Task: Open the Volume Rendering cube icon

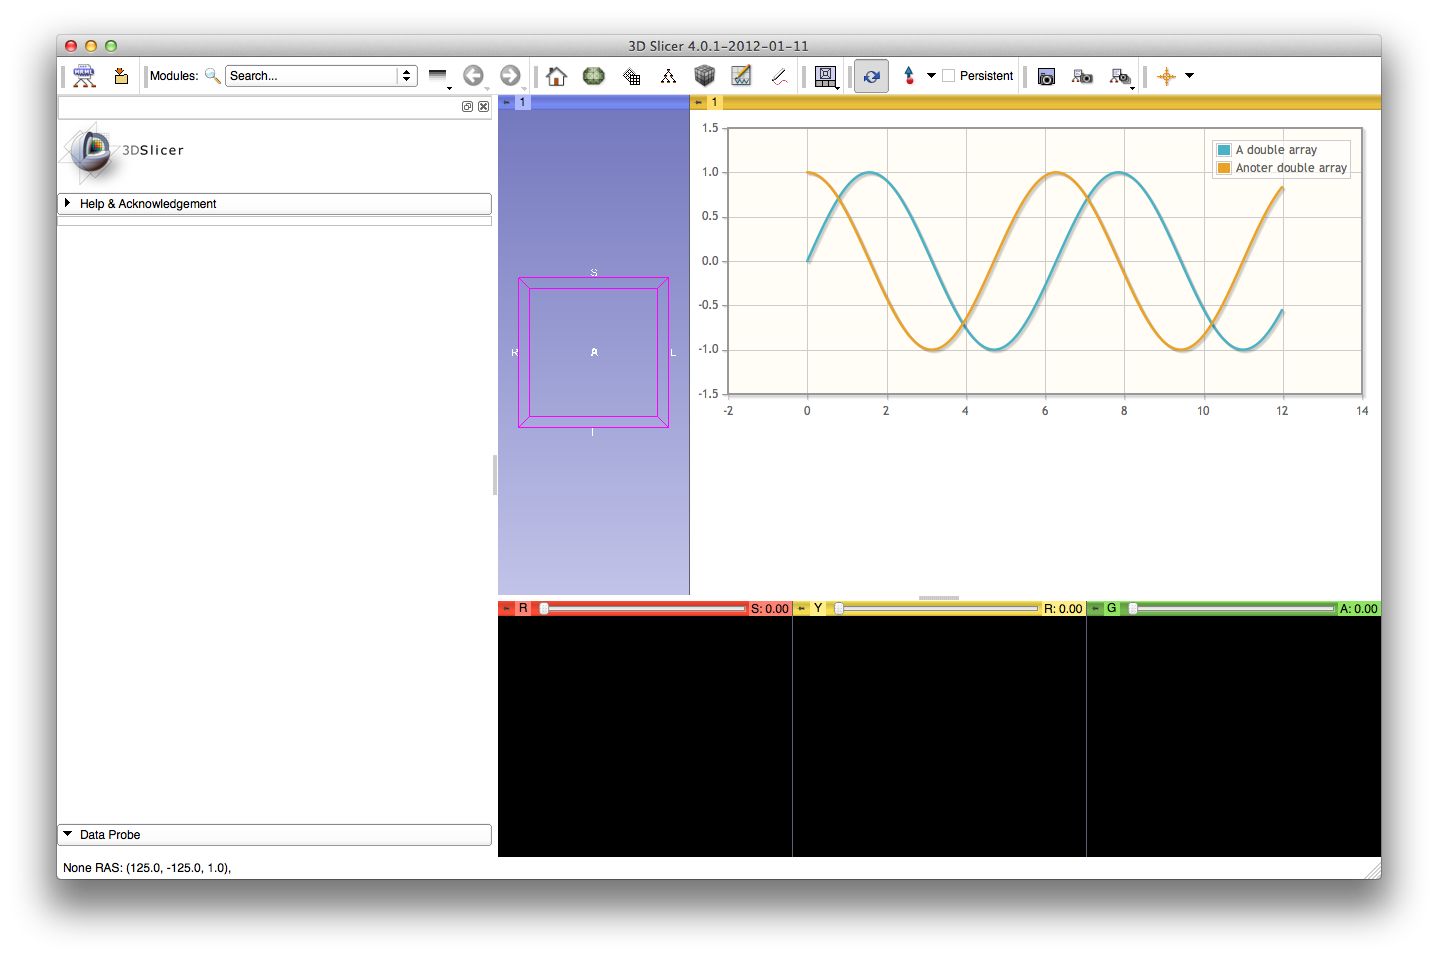Action: [x=705, y=76]
